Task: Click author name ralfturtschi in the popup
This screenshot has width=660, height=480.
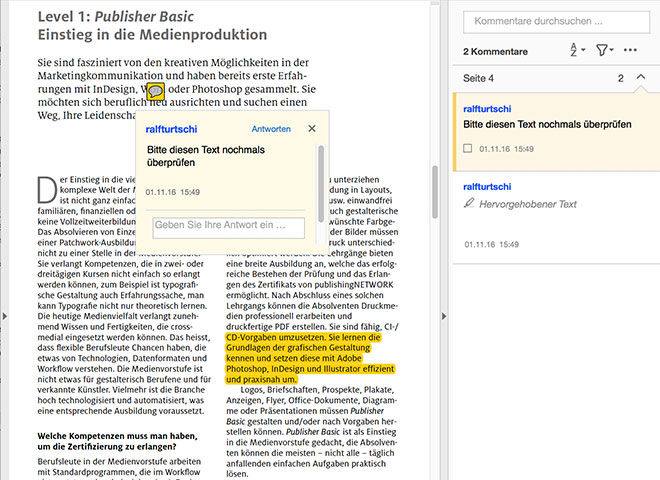Action: click(x=171, y=129)
